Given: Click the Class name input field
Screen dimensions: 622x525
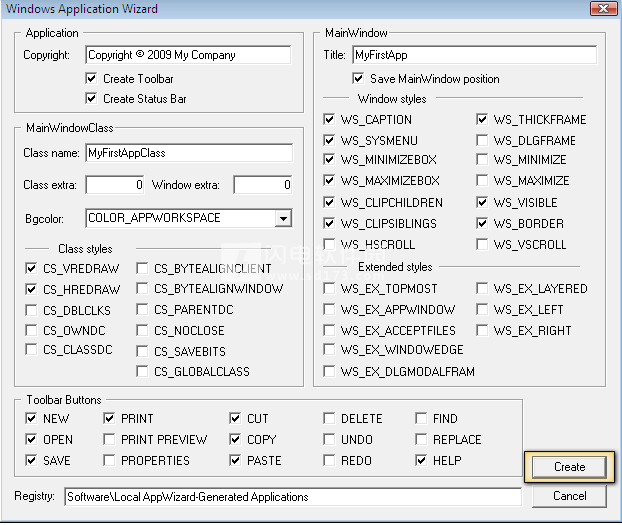Looking at the screenshot, I should 189,153.
